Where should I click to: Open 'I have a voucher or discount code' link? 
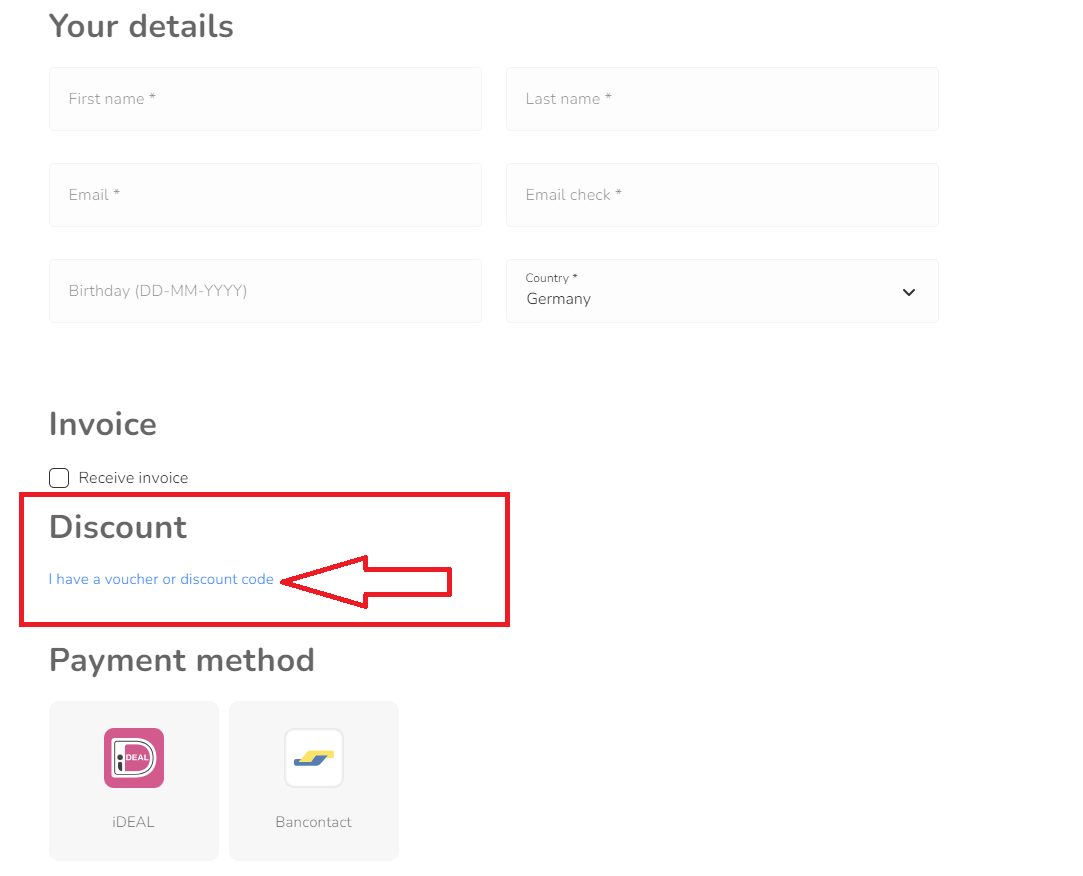pyautogui.click(x=161, y=579)
